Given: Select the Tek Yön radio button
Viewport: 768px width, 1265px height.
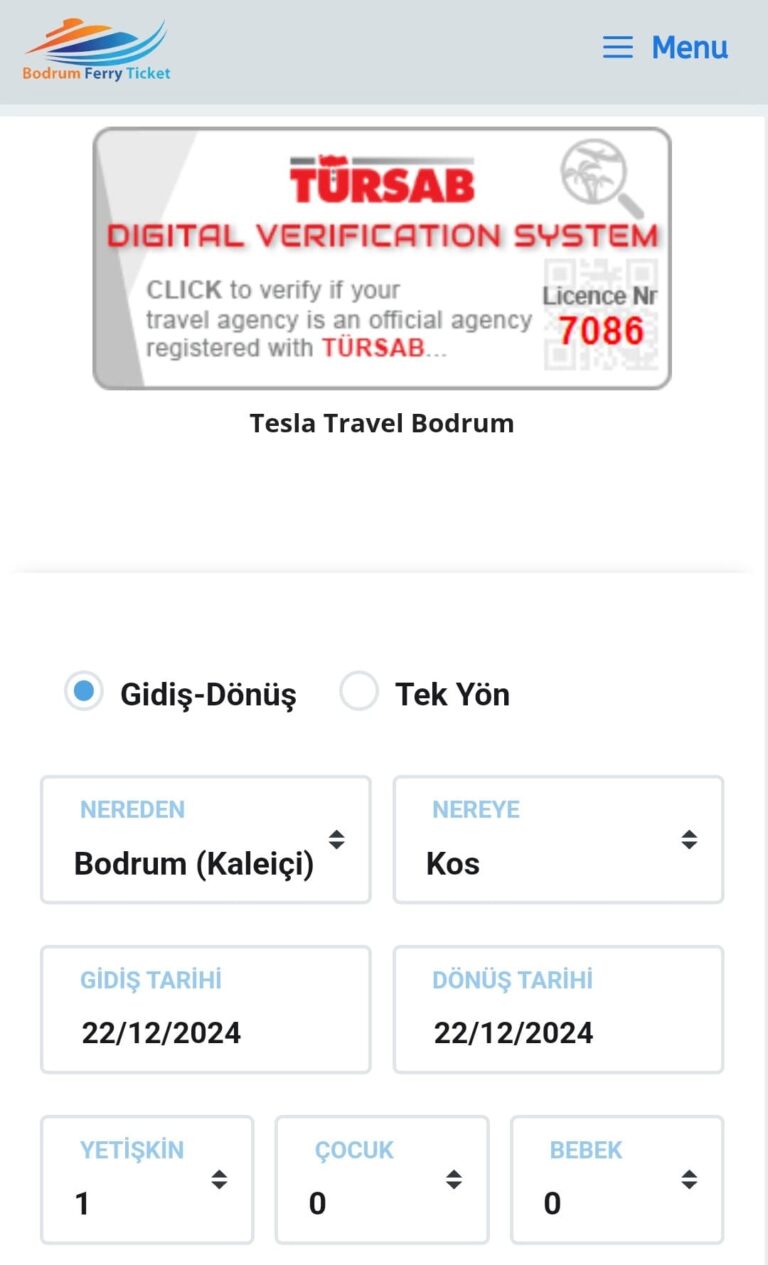Looking at the screenshot, I should click(x=359, y=691).
